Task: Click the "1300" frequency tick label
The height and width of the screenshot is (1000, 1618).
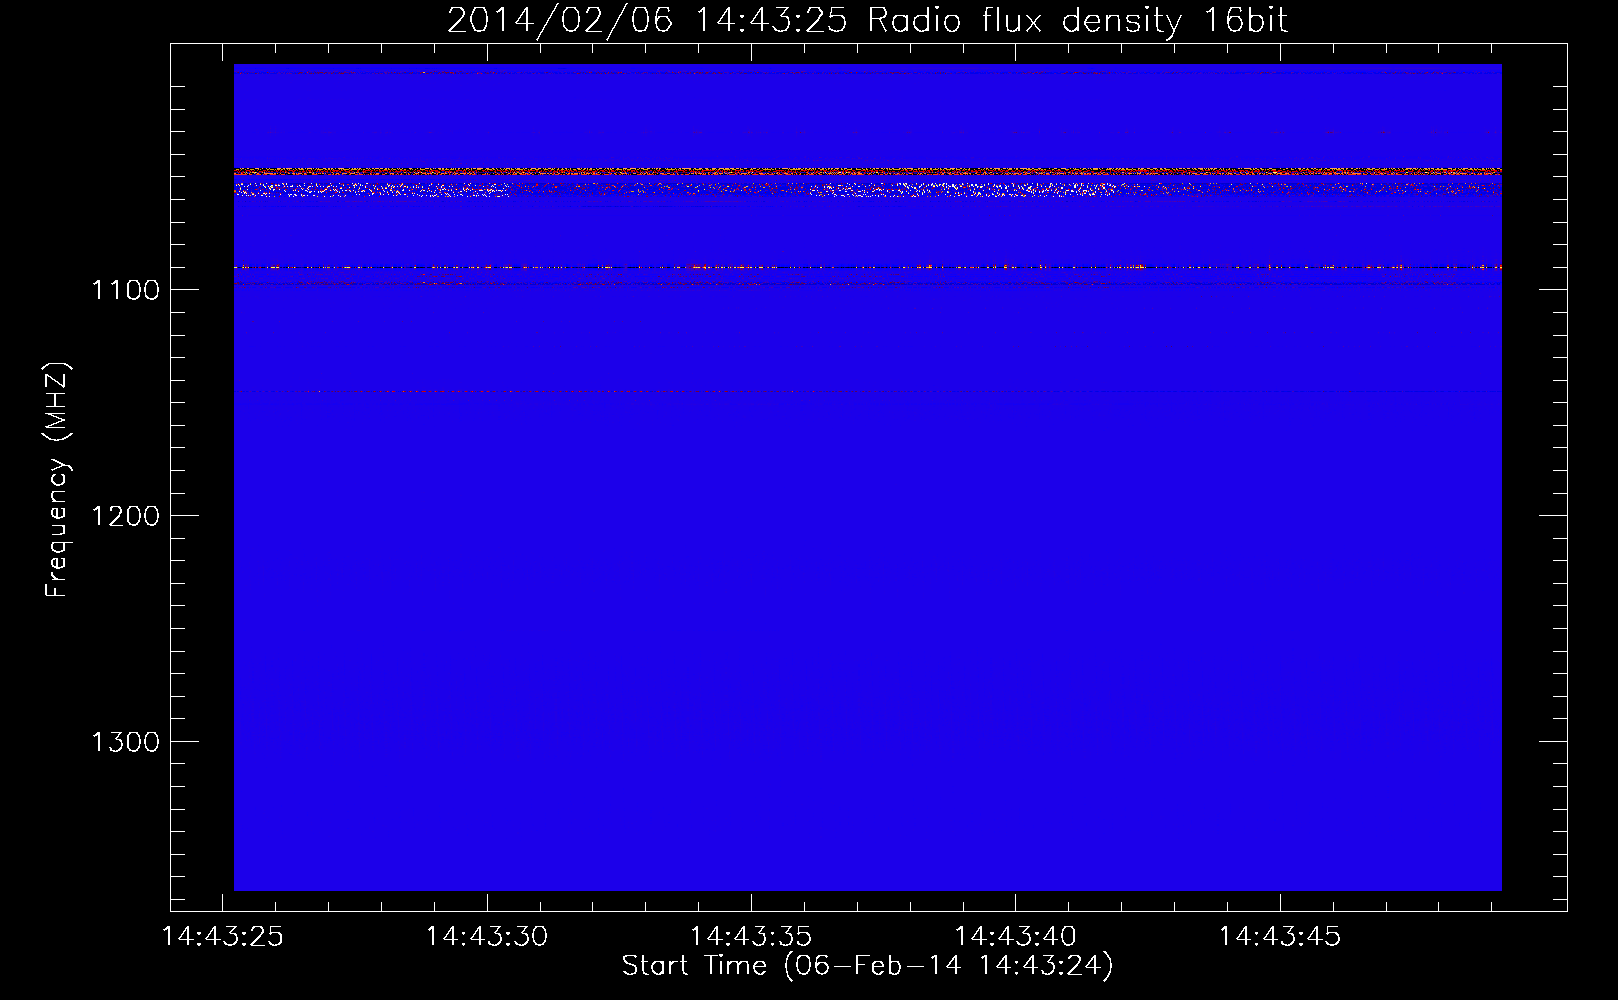Action: click(125, 742)
